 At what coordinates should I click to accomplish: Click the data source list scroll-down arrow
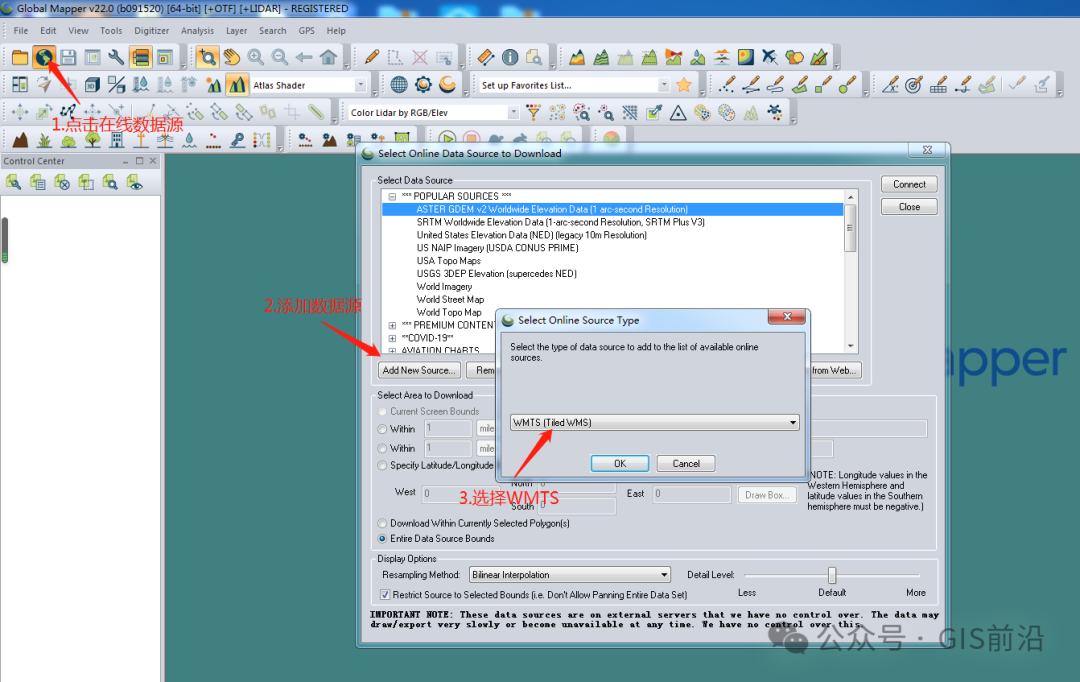pyautogui.click(x=851, y=346)
